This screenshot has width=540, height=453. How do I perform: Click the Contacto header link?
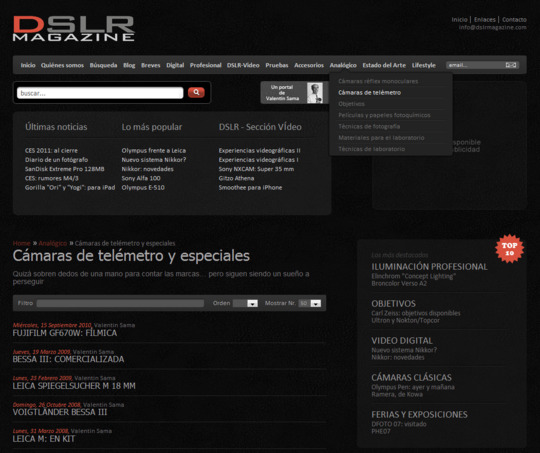coord(514,20)
